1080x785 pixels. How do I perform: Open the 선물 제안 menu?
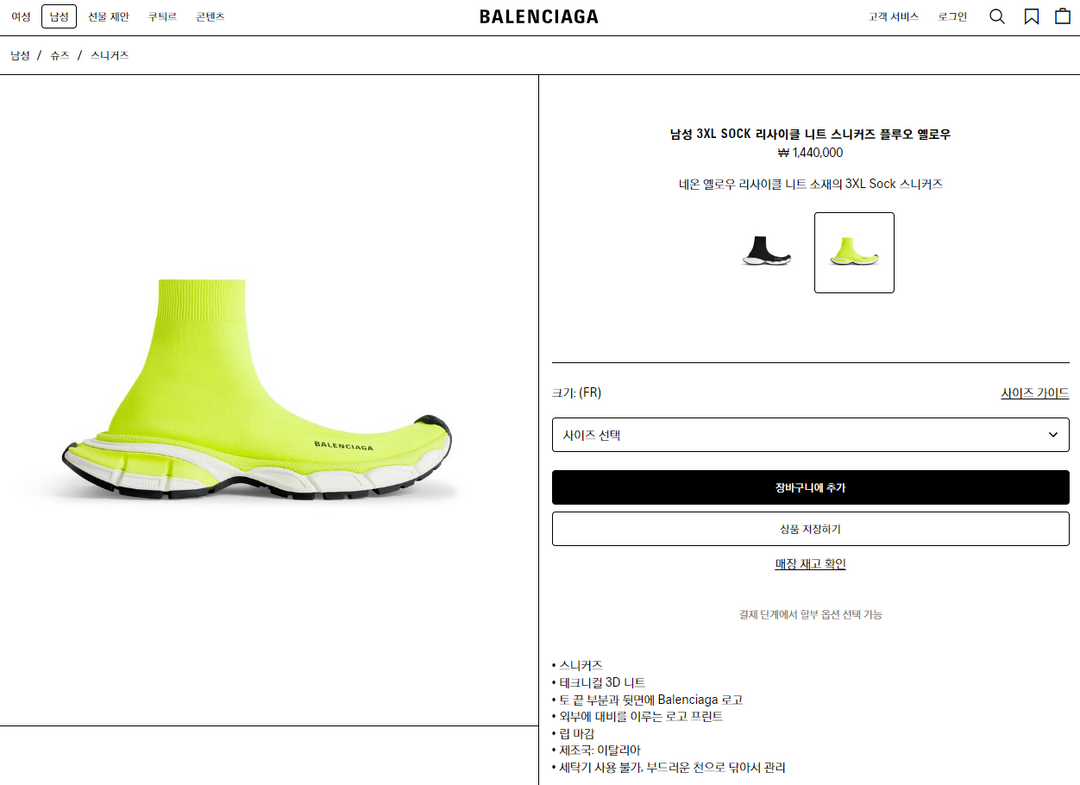click(108, 17)
